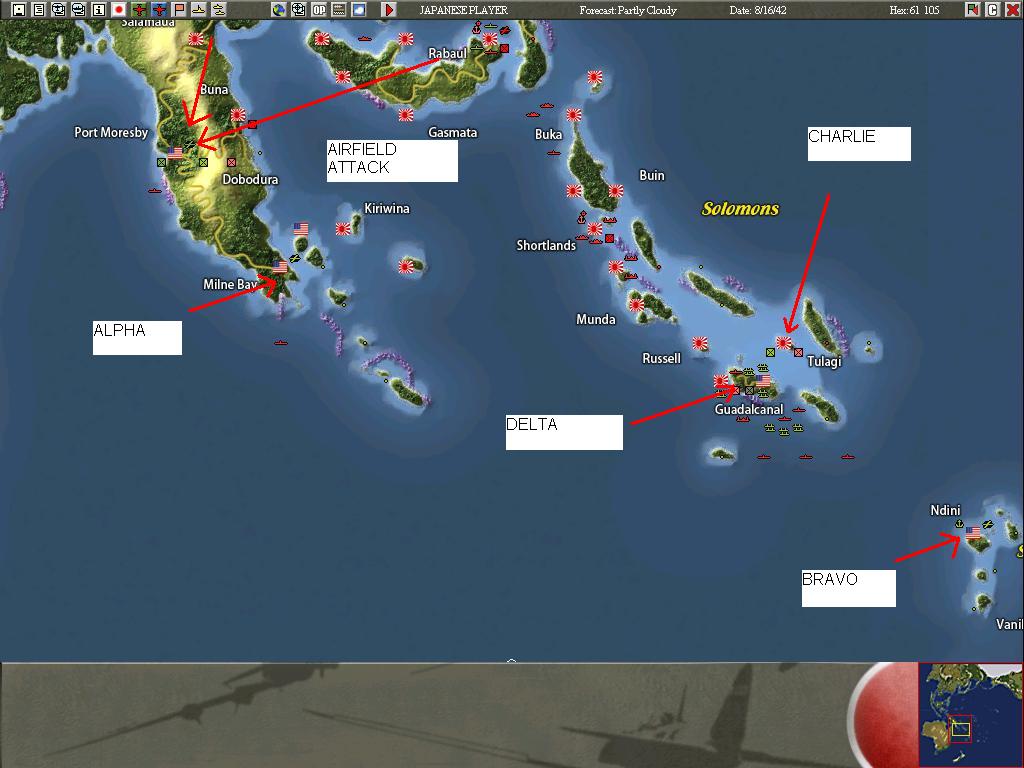Click the world minimap thumbnail
The width and height of the screenshot is (1024, 768).
(970, 714)
